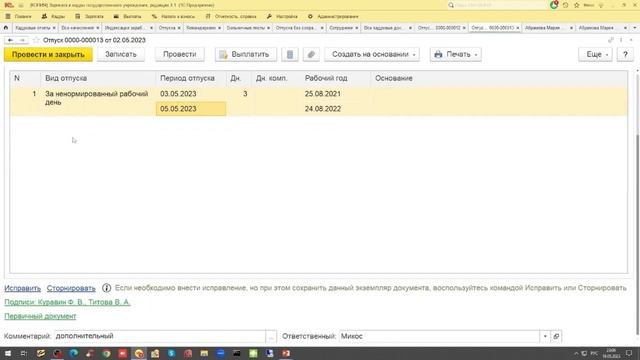
Task: Open Google Chrome from the taskbar
Action: [106, 353]
